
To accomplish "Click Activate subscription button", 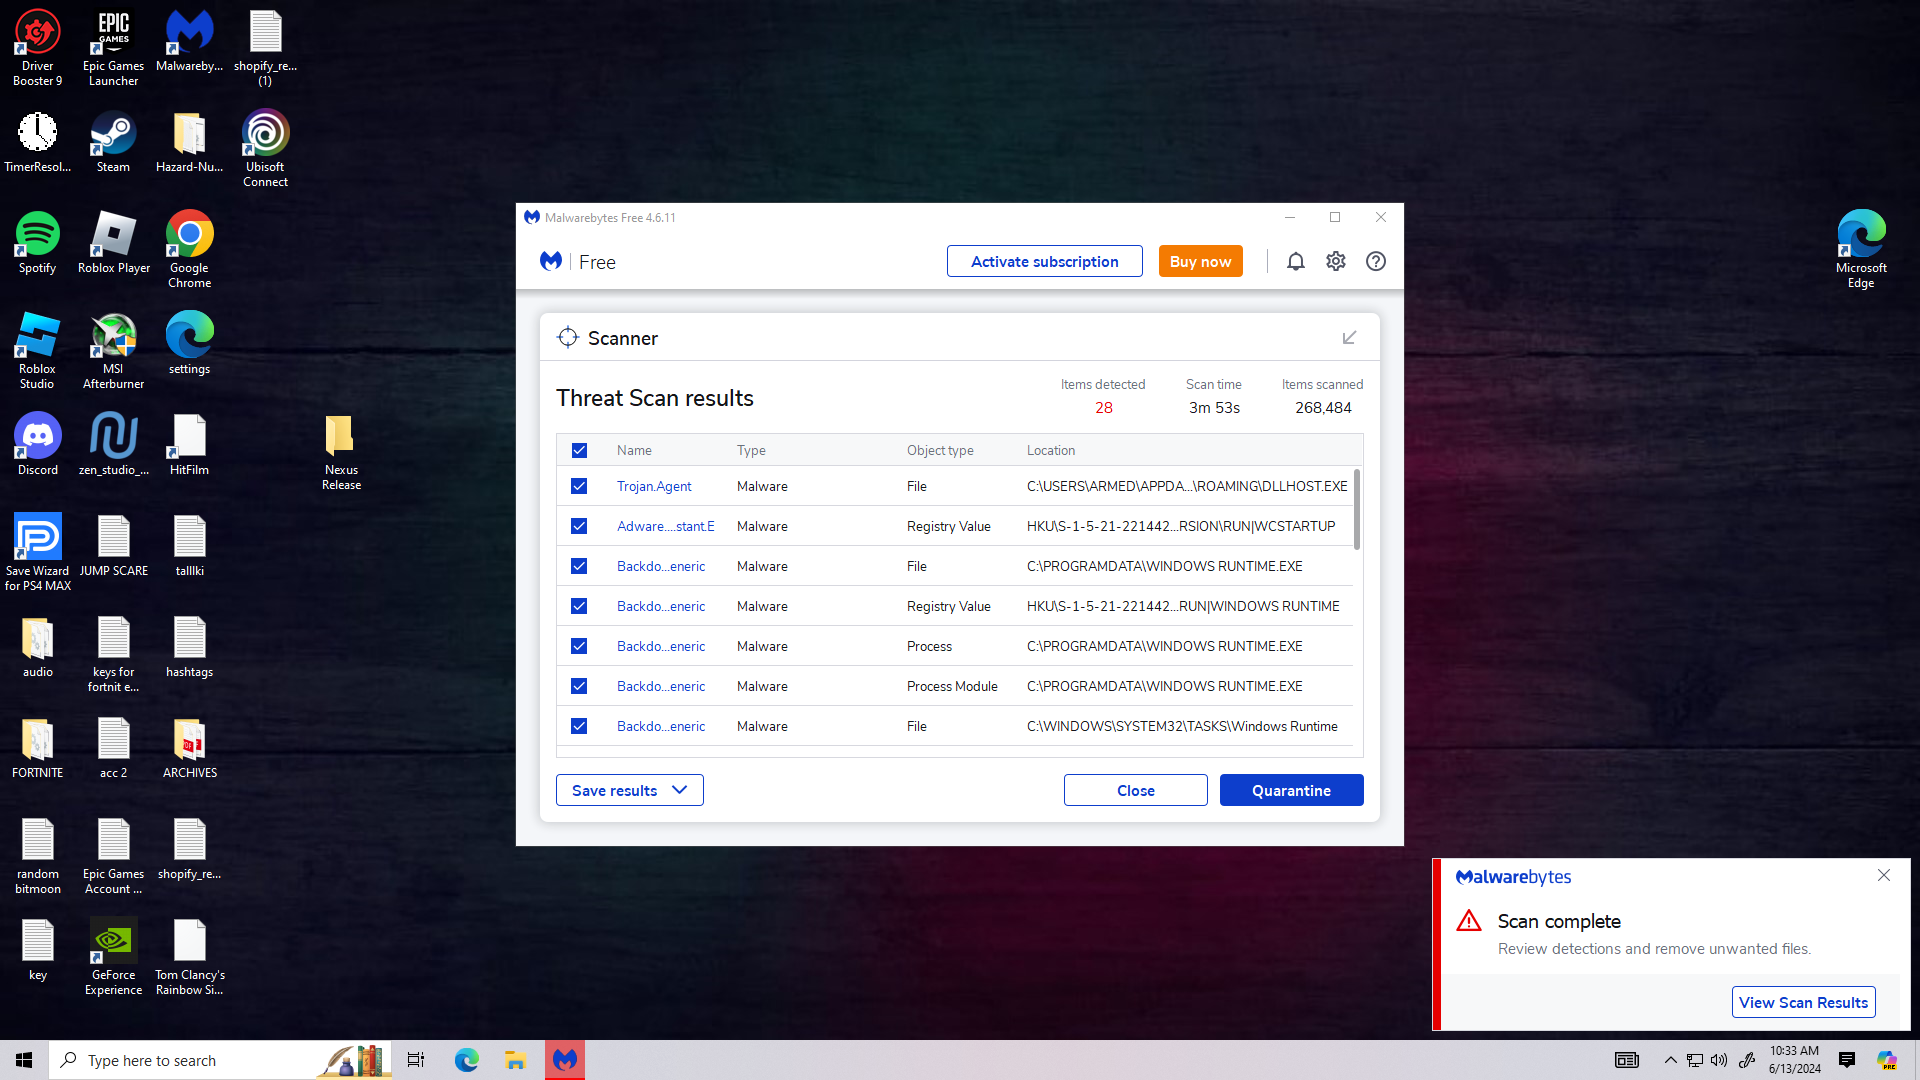I will tap(1044, 261).
